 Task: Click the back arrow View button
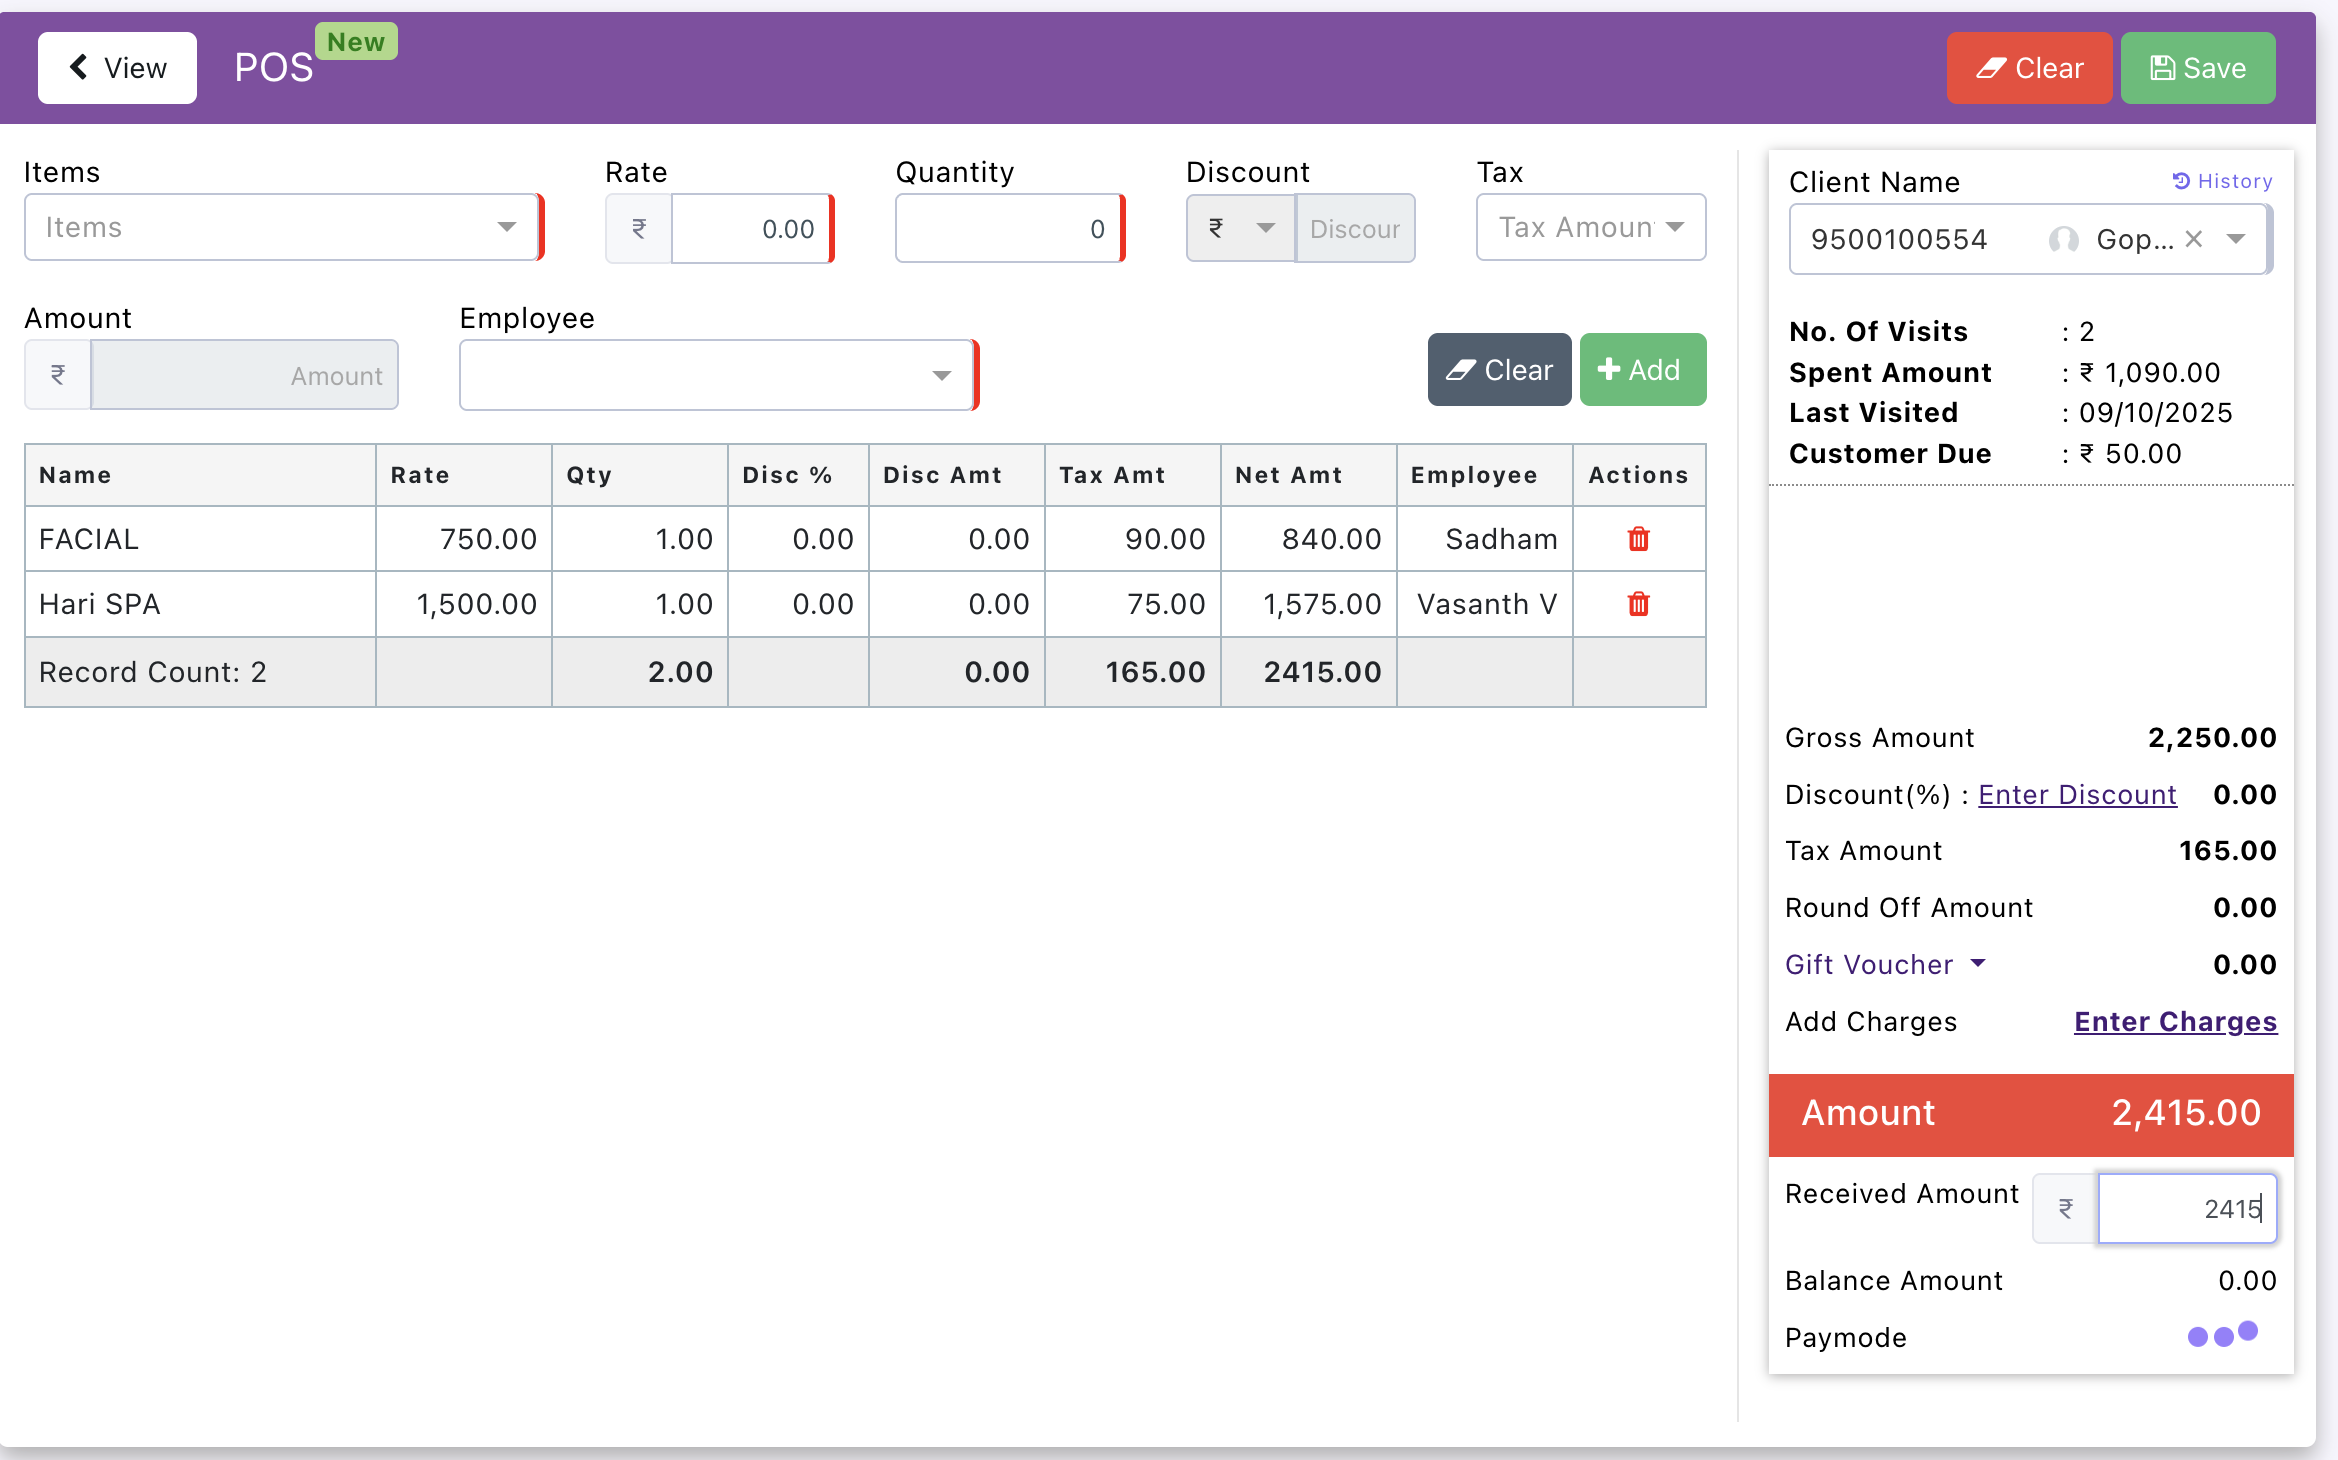(x=117, y=68)
